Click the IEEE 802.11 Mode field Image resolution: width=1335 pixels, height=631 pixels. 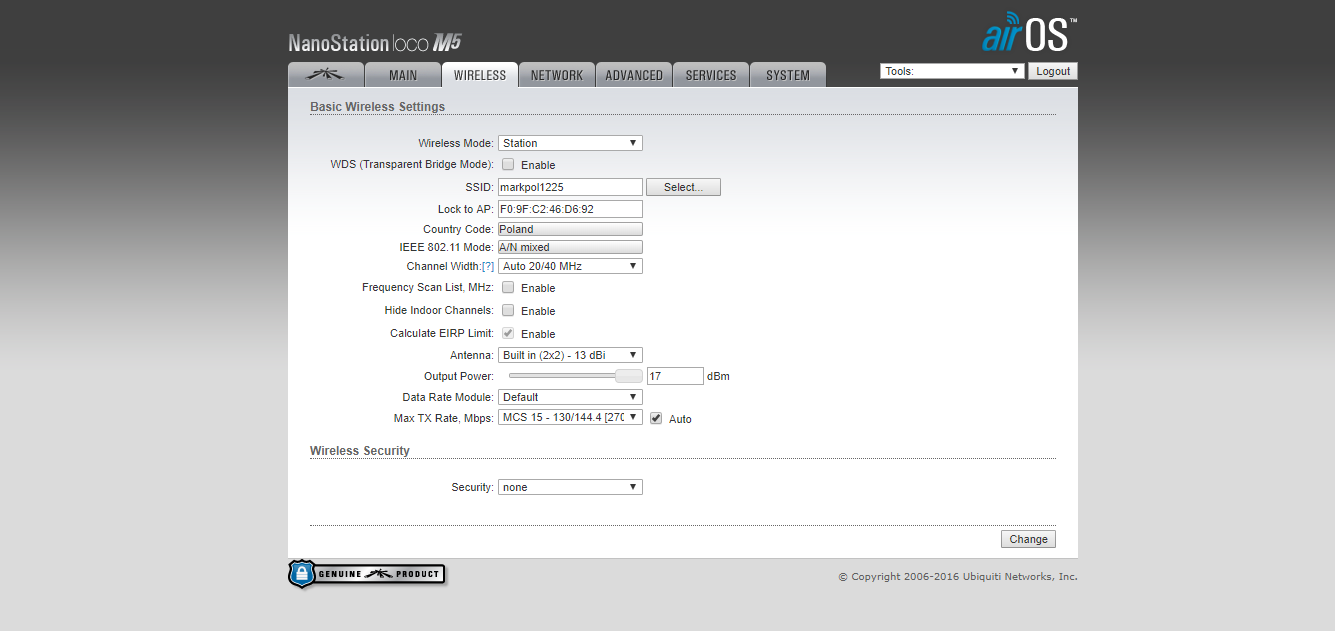[570, 247]
